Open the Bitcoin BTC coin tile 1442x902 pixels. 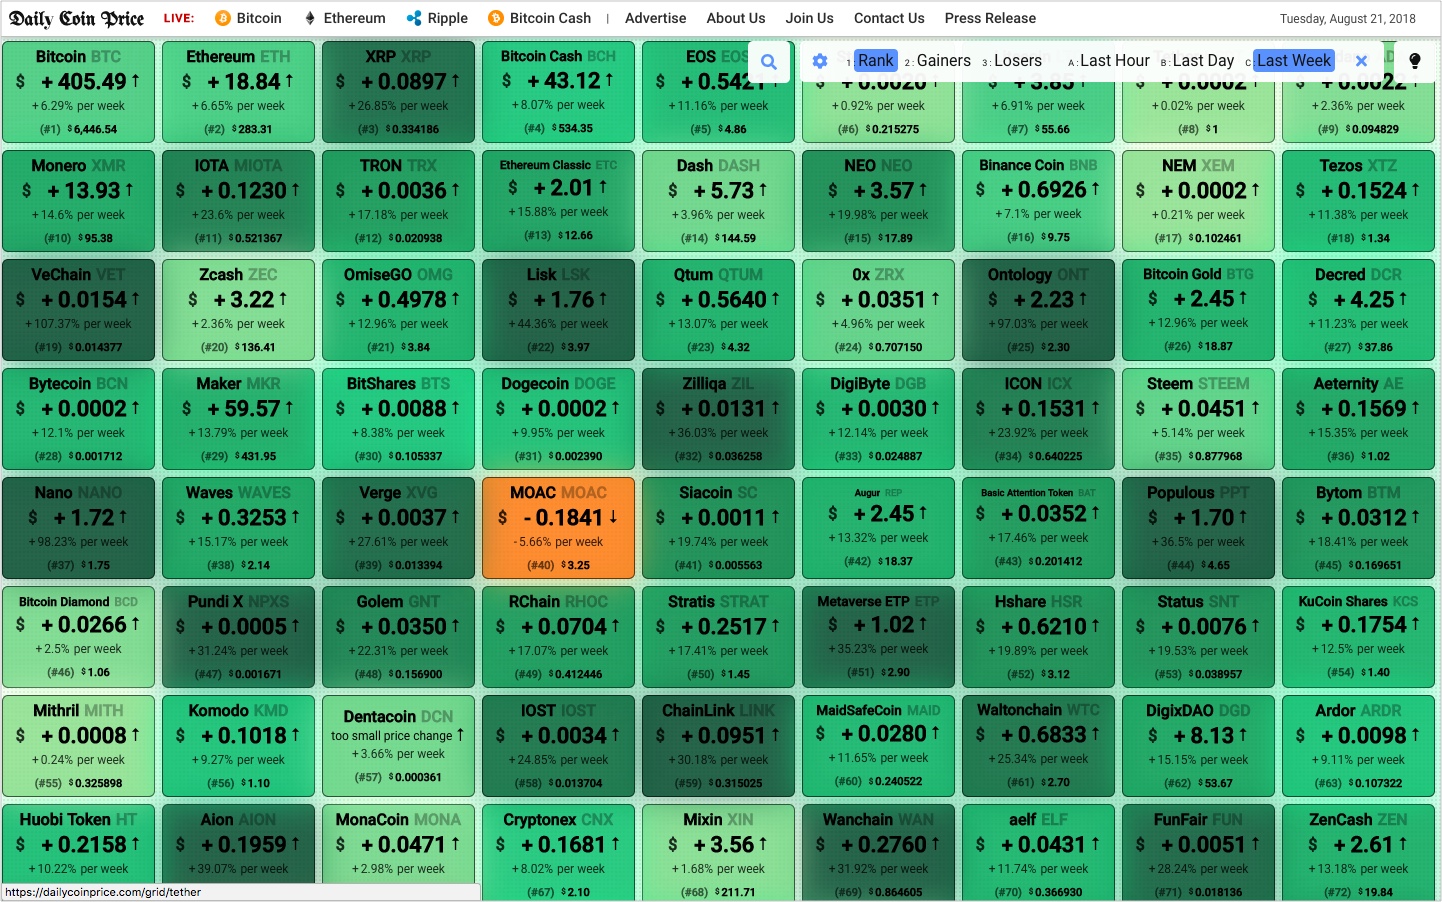pyautogui.click(x=79, y=92)
